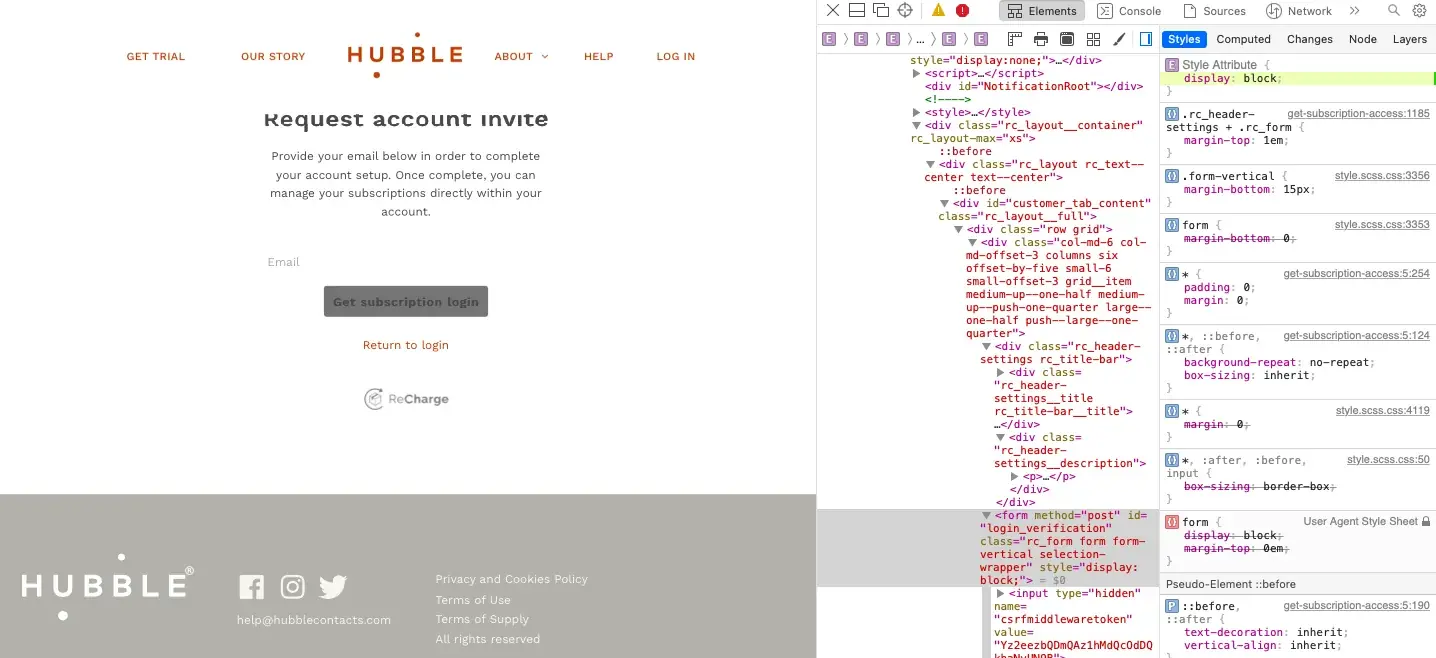This screenshot has width=1436, height=658.
Task: Collapse the login_verification form node
Action: tap(986, 516)
